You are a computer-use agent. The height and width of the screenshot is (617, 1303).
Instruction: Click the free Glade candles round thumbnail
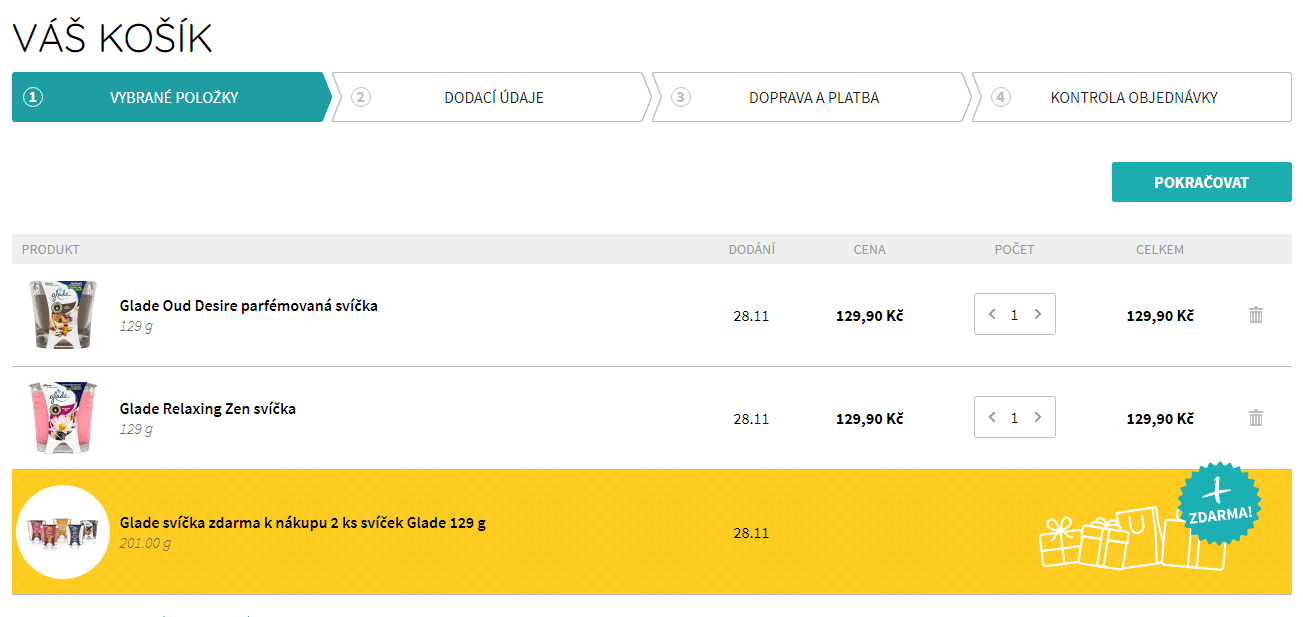pyautogui.click(x=63, y=532)
